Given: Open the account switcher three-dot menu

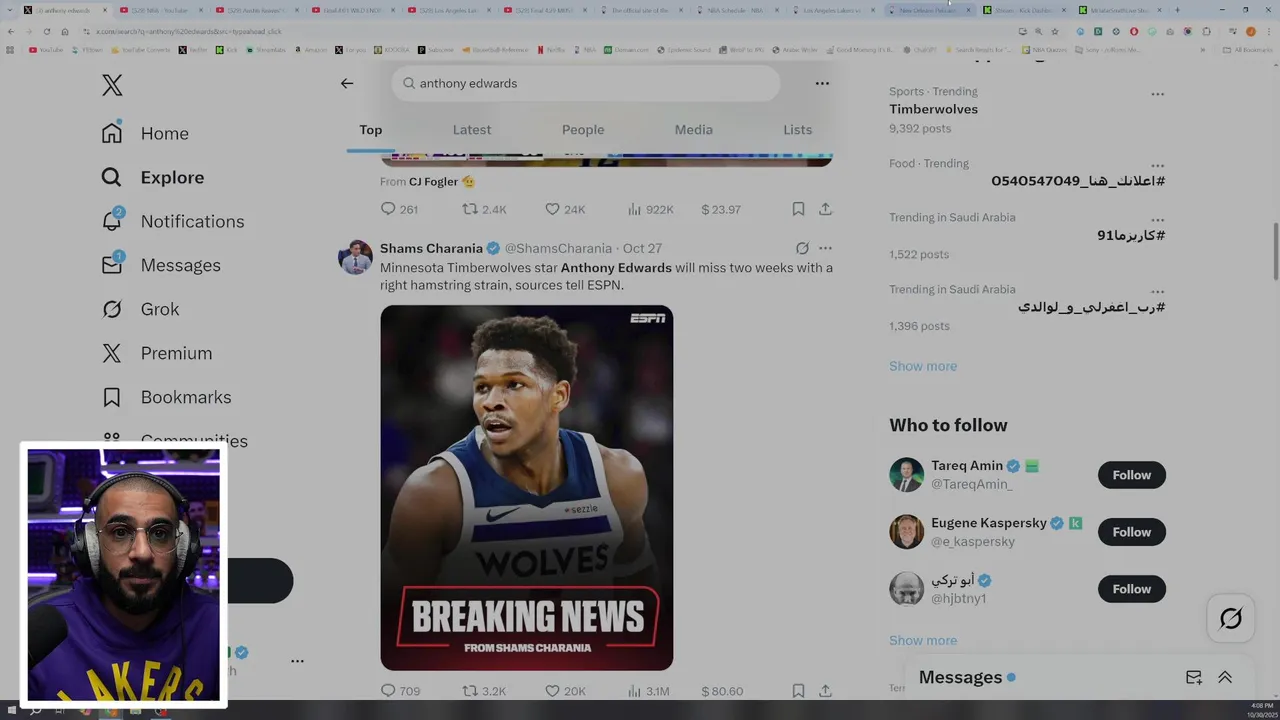Looking at the screenshot, I should (297, 661).
